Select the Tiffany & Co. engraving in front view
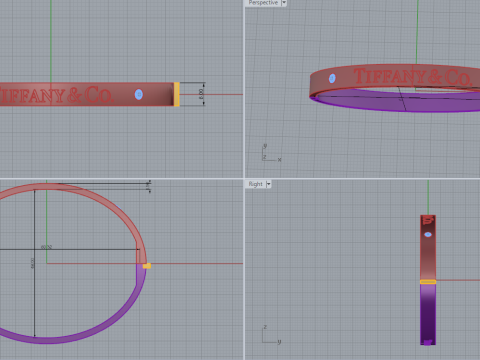 (56, 95)
